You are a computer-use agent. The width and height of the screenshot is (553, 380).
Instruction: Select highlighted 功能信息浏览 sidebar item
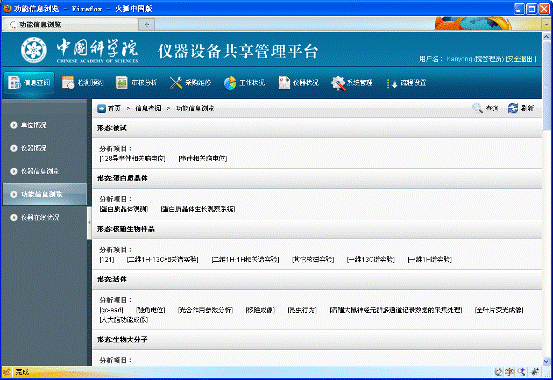coord(44,194)
